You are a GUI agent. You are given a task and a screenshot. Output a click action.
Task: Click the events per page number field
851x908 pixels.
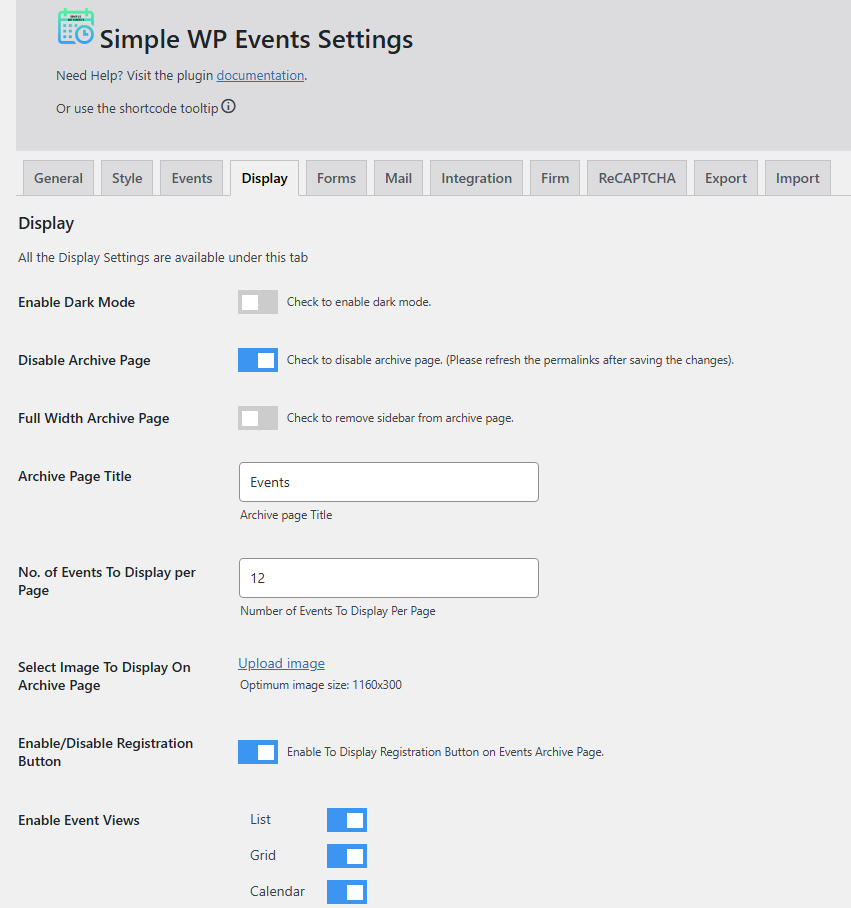[389, 578]
